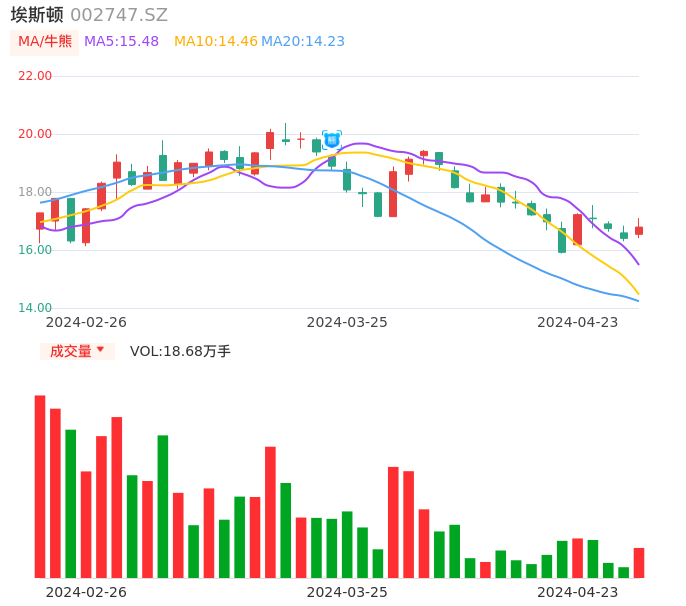Viewport: 686px width, 606px height.
Task: Click the 2024-03-25 date label on price chart
Action: [x=347, y=322]
